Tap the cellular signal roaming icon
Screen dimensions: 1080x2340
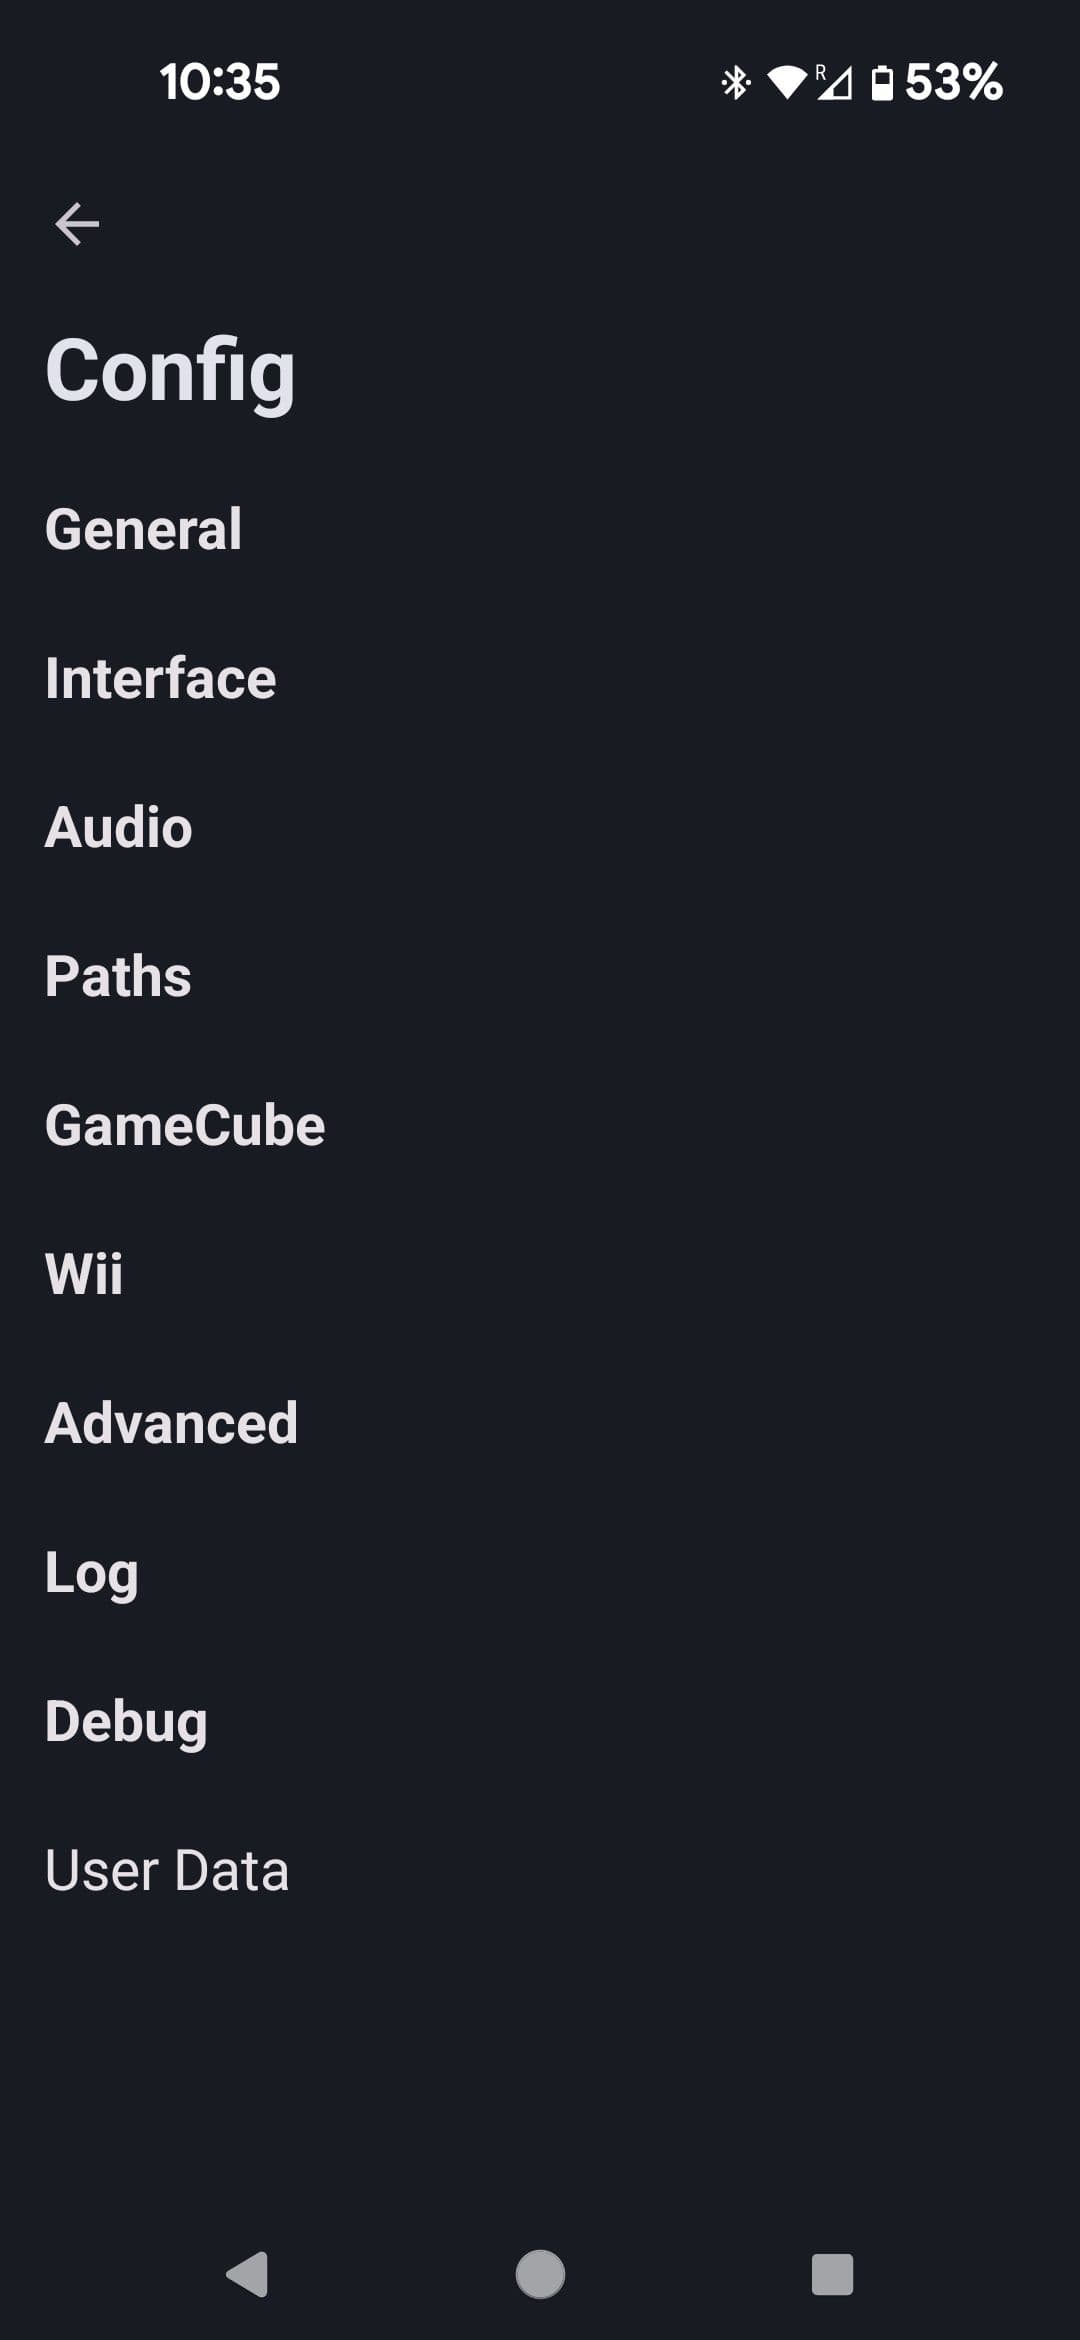pyautogui.click(x=834, y=82)
